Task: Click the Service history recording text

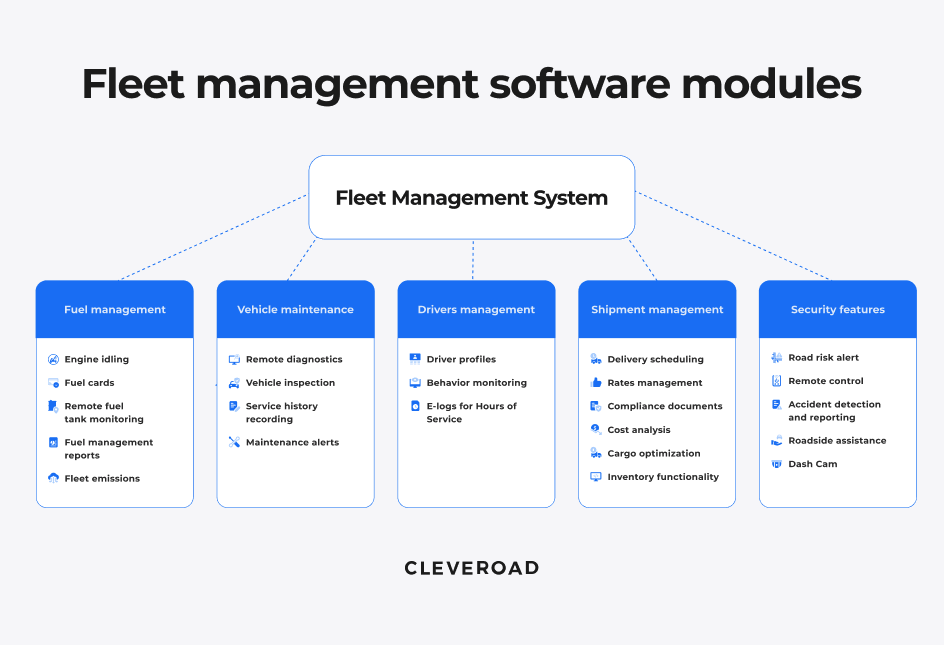Action: tap(282, 413)
